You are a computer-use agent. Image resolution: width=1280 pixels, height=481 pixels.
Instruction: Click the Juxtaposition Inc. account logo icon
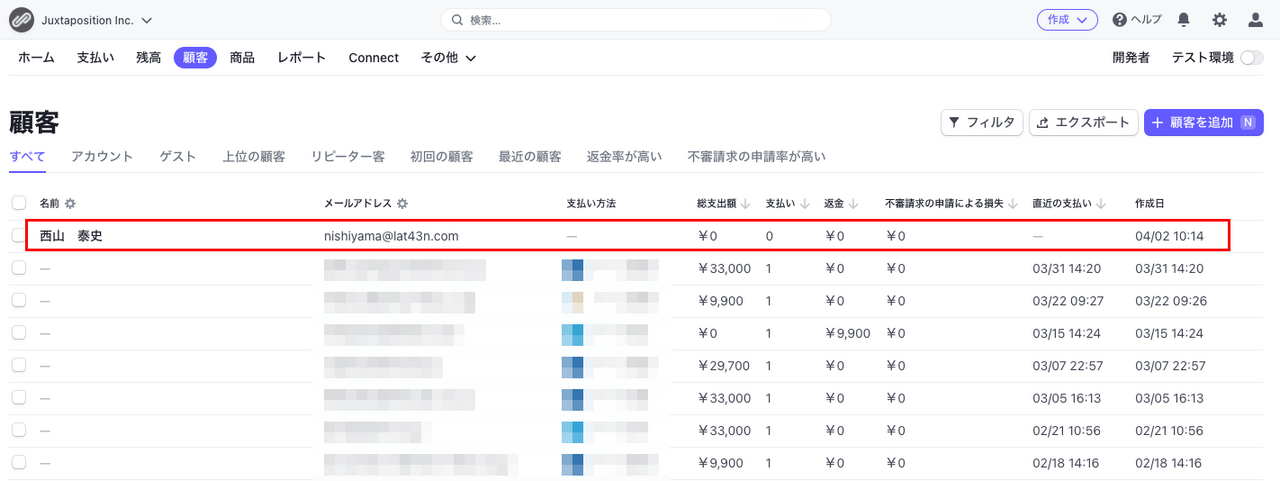pos(20,20)
